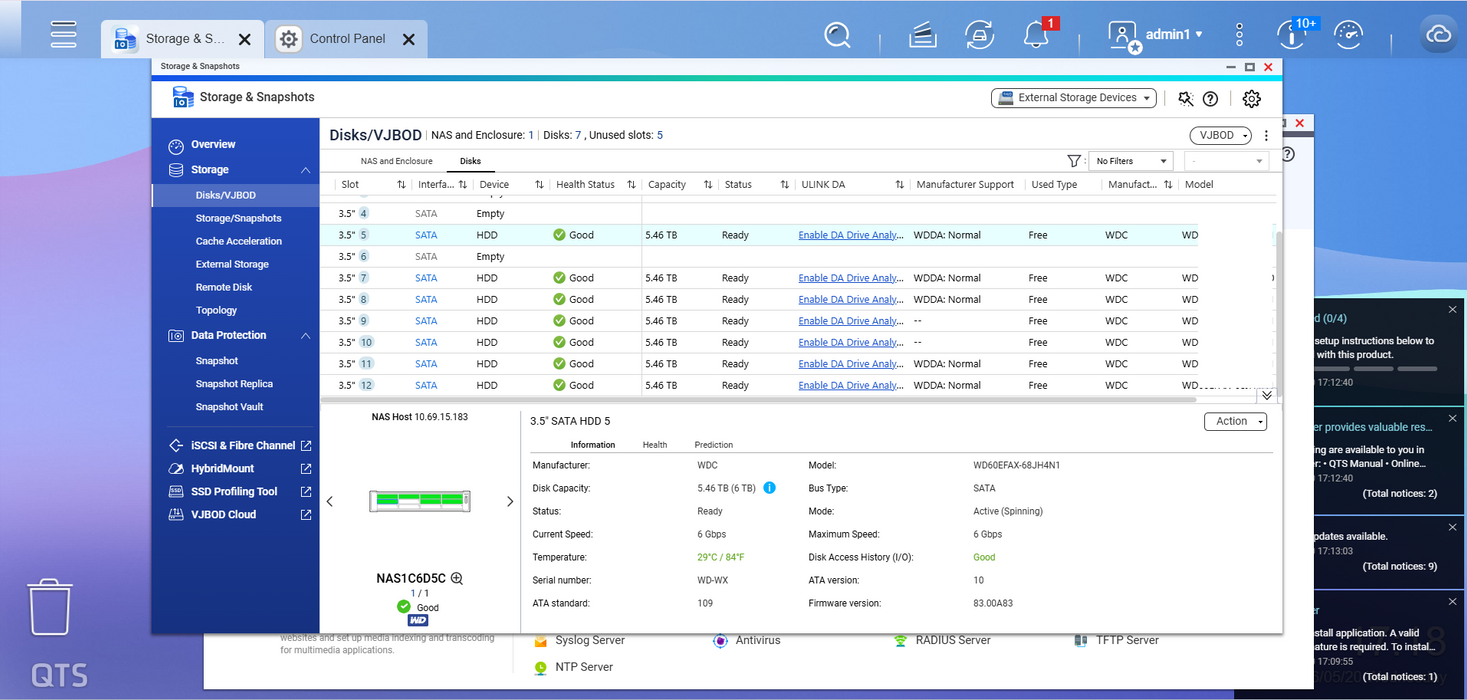Open the resource monitor dashboard gauge icon
The height and width of the screenshot is (700, 1467).
point(1348,35)
